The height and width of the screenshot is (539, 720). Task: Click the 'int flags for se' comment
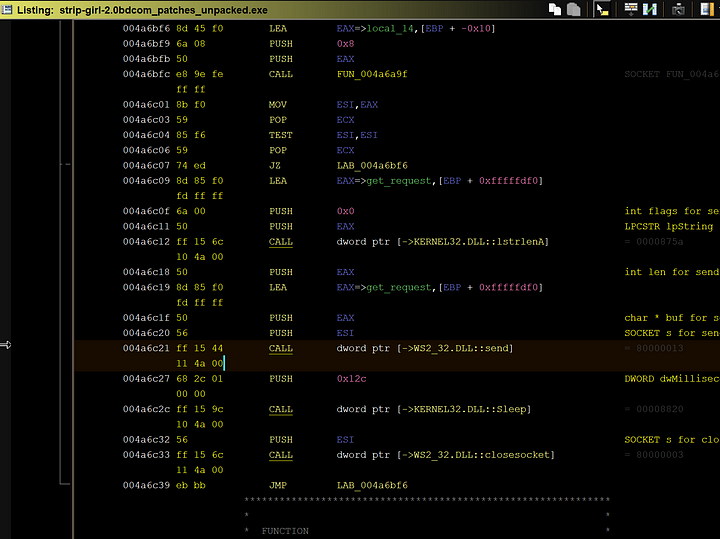pyautogui.click(x=672, y=211)
